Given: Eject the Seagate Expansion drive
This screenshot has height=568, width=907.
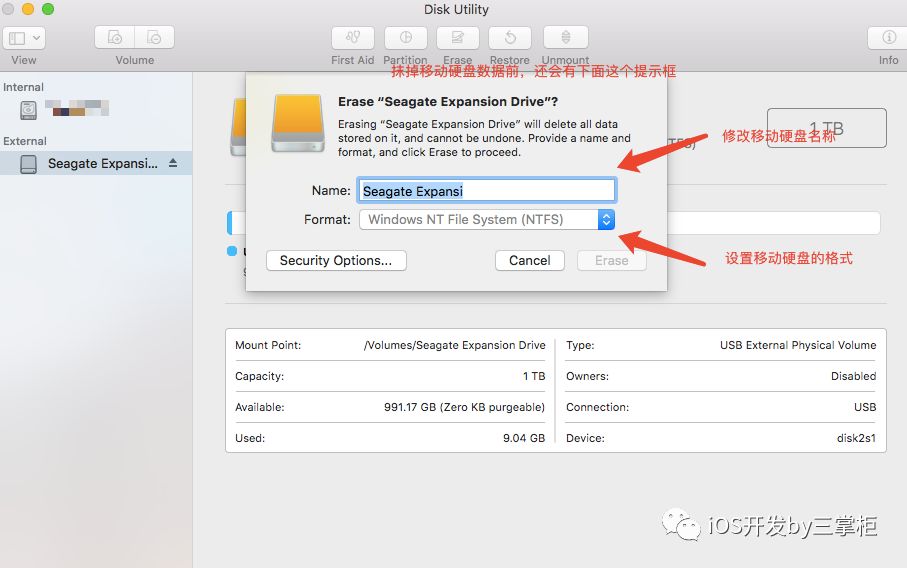Looking at the screenshot, I should [173, 163].
